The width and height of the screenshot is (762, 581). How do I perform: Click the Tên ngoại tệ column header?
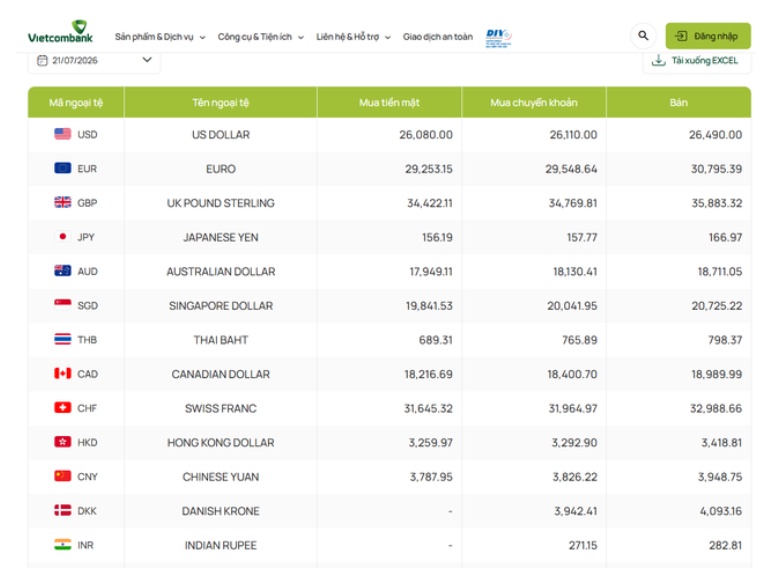pos(221,103)
